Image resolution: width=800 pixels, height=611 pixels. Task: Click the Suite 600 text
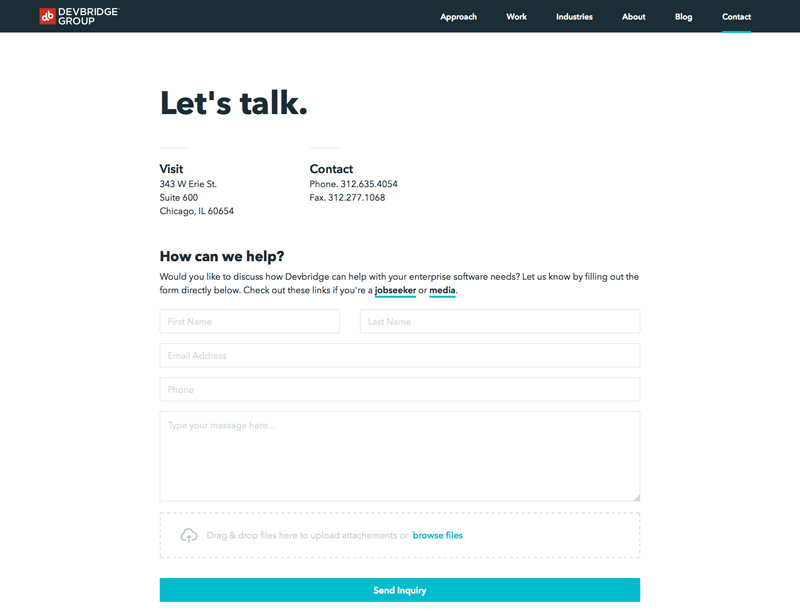coord(179,197)
